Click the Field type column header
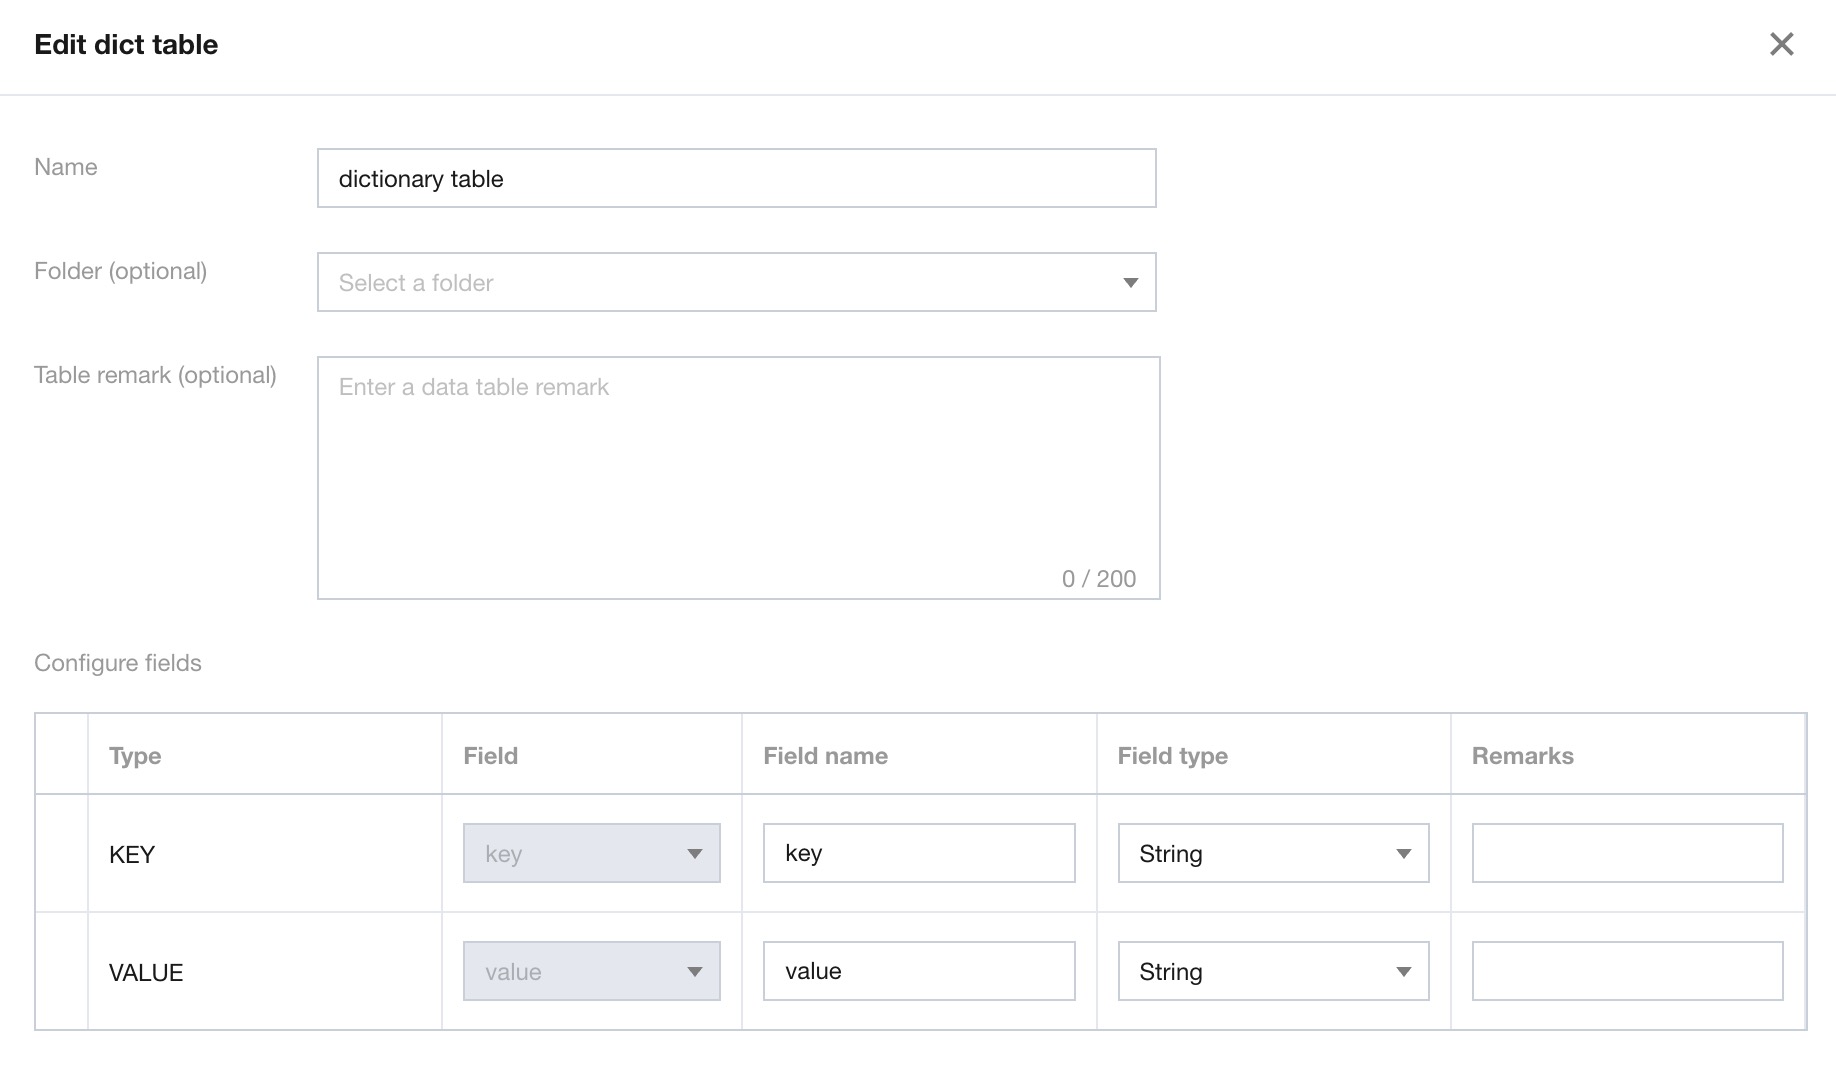Screen dimensions: 1836x1086 coord(1172,756)
